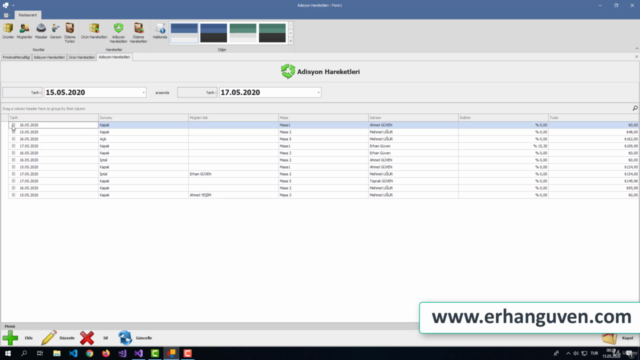Open Visual Studio Code from taskbar
The image size is (640, 360).
pyautogui.click(x=73, y=353)
